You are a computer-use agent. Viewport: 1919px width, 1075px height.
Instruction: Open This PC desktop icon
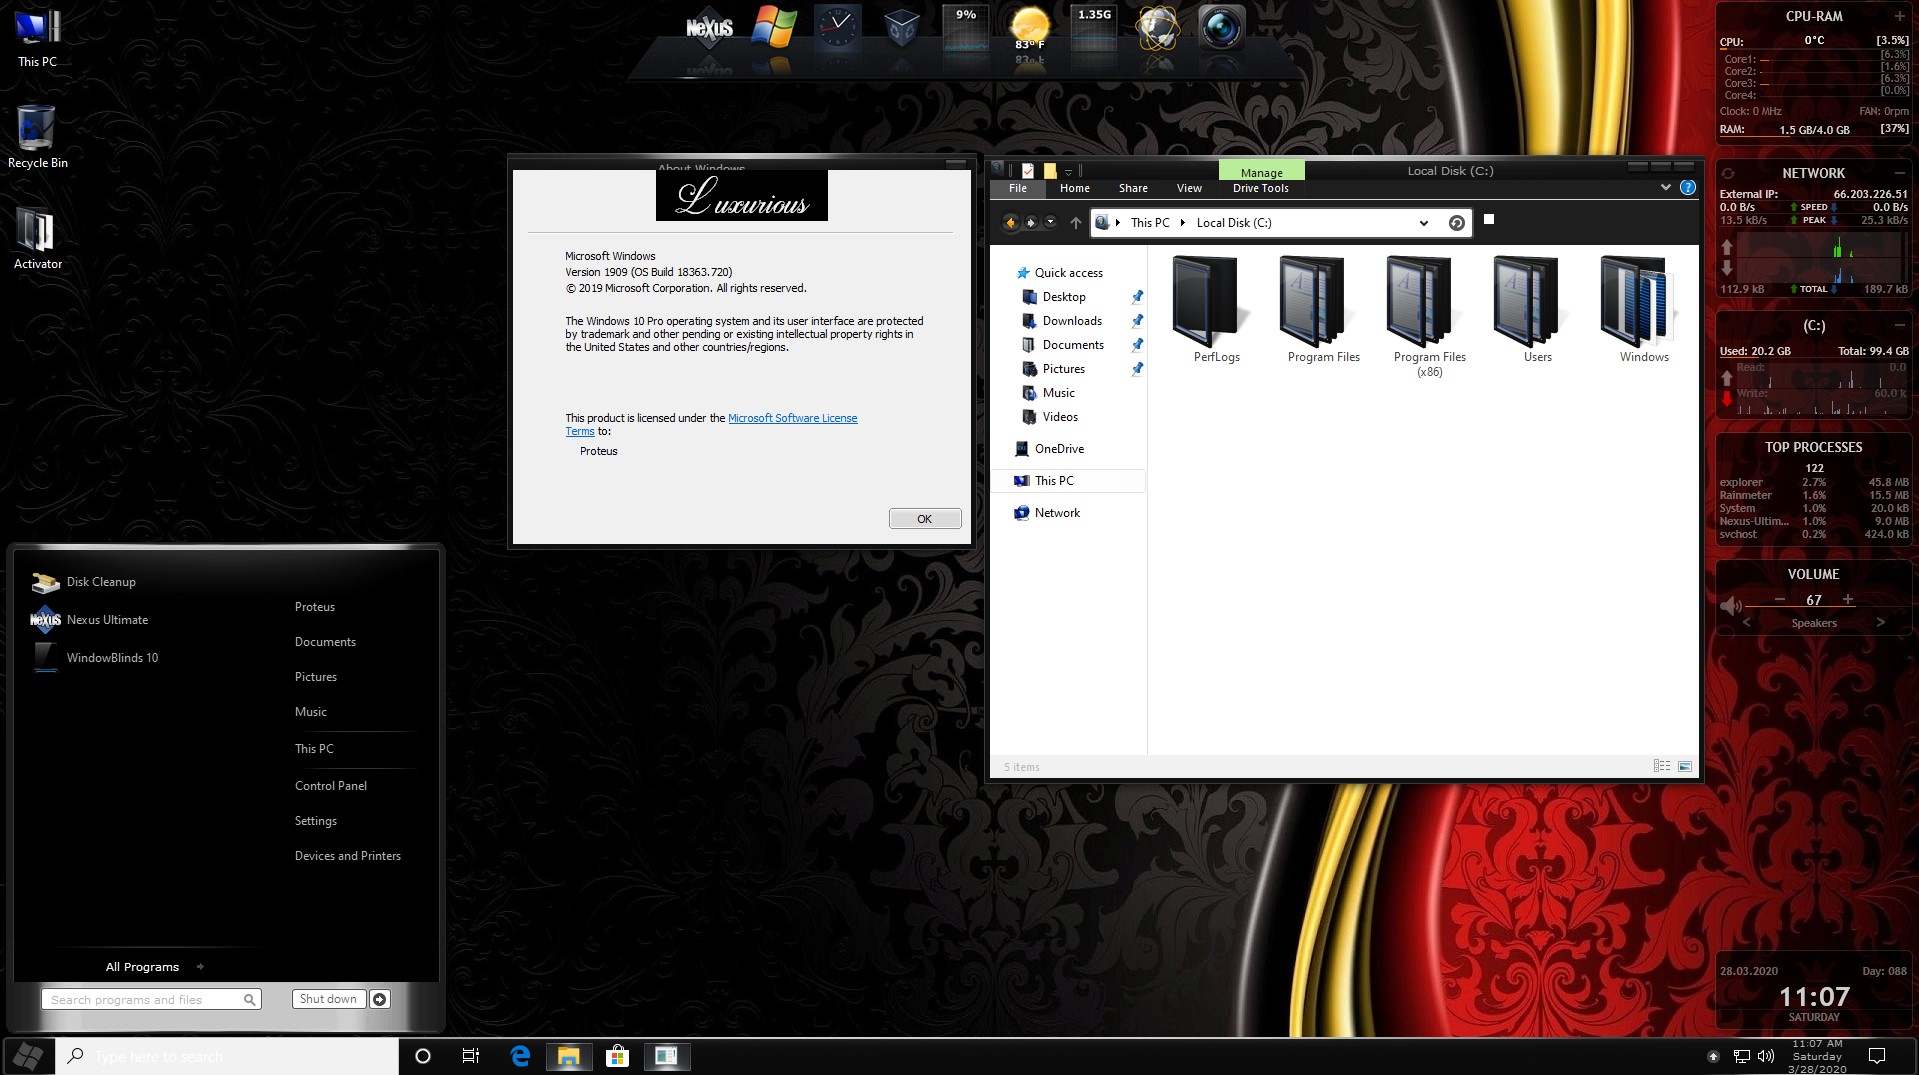point(37,38)
